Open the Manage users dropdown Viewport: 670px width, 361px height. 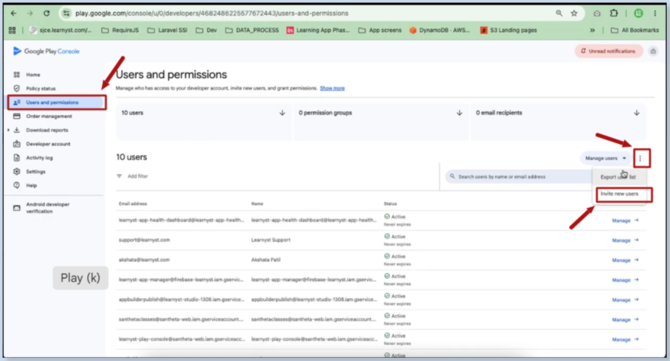[x=605, y=158]
